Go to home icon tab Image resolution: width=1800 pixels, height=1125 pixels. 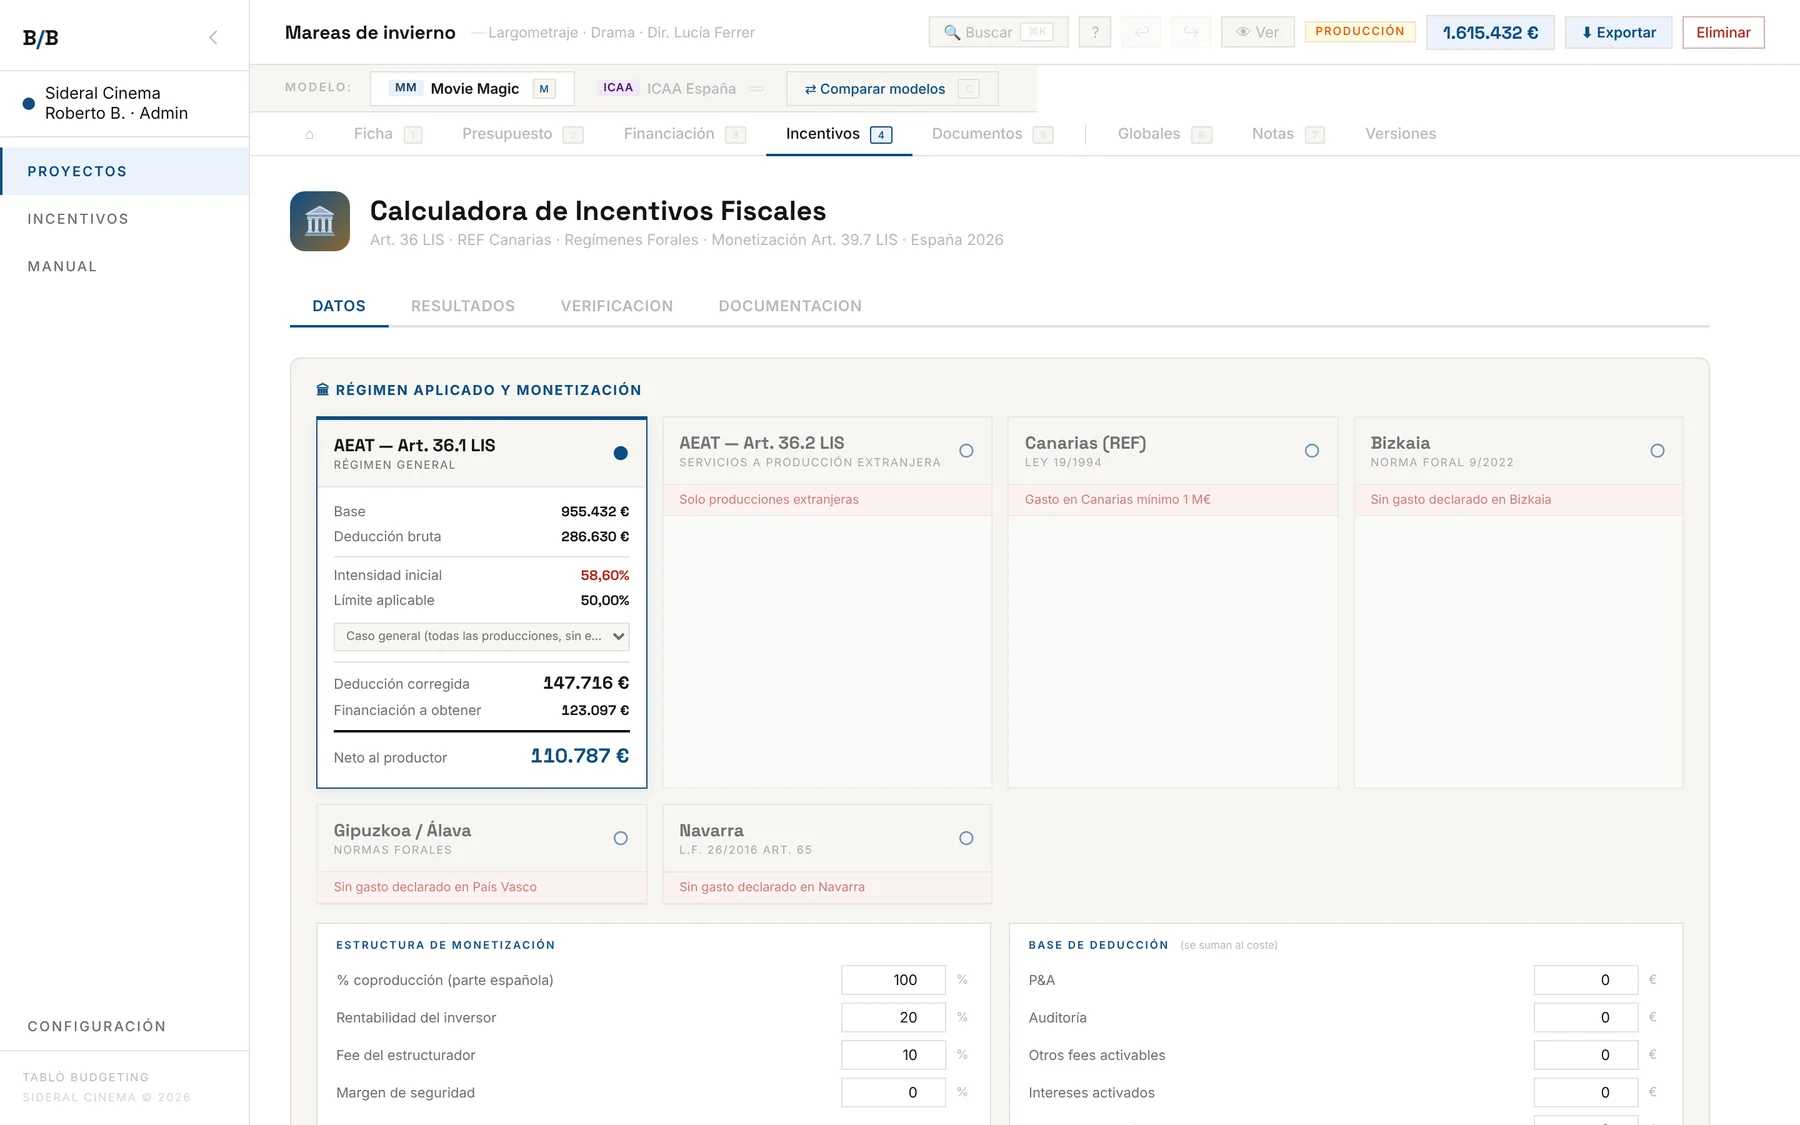pos(310,134)
